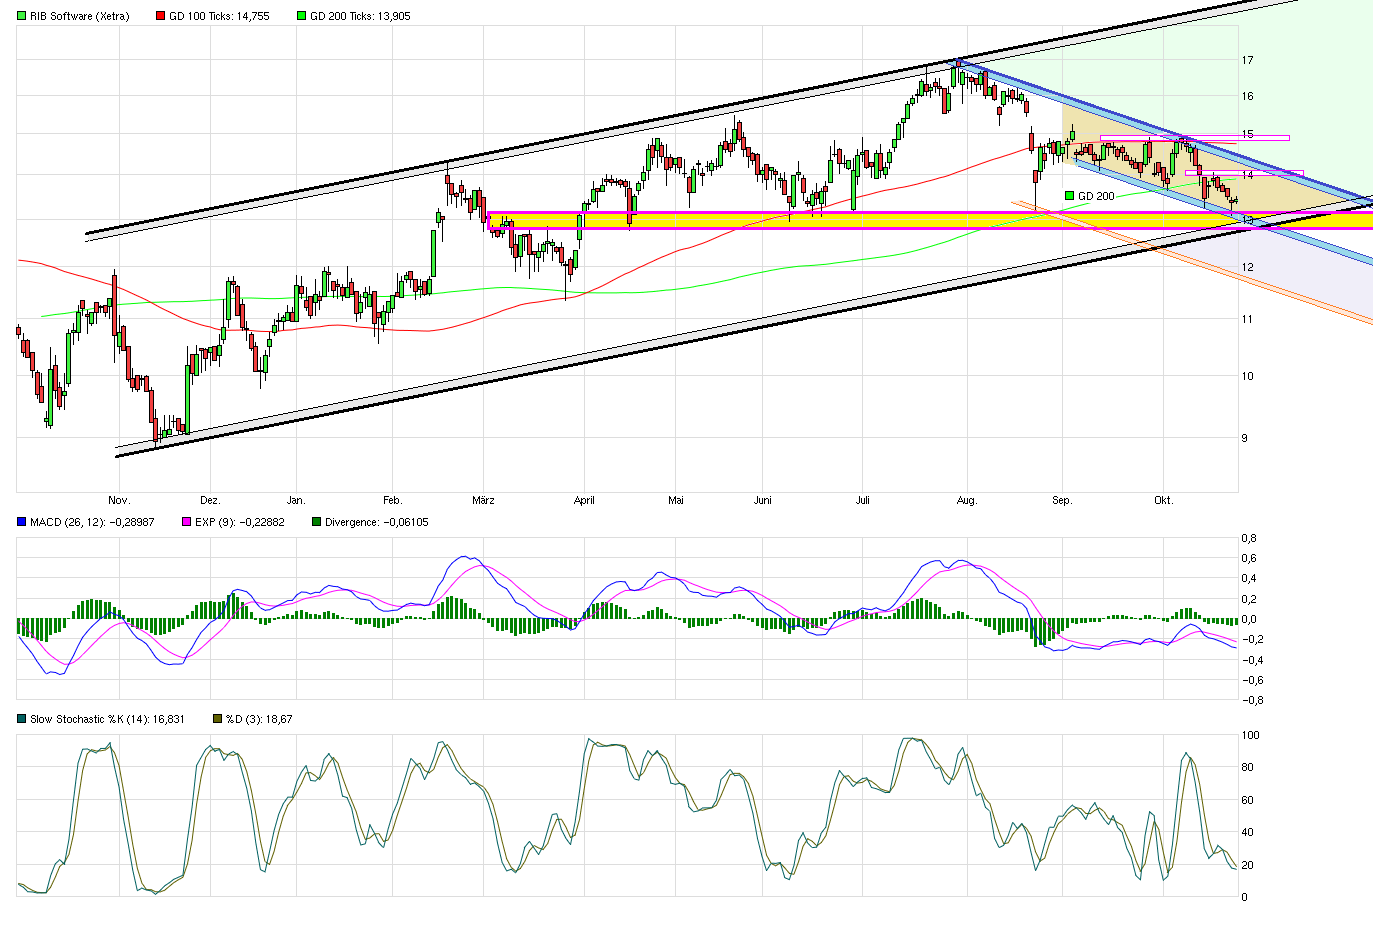Image resolution: width=1373 pixels, height=928 pixels.
Task: Click the green RIB Software legend swatch
Action: coord(22,16)
